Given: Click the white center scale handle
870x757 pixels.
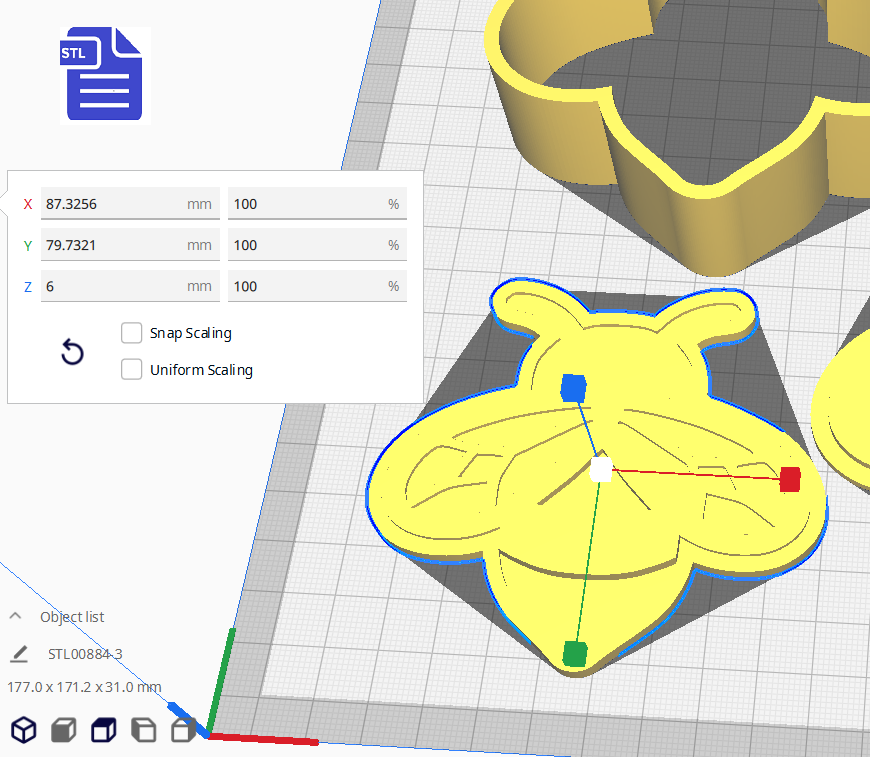Looking at the screenshot, I should point(601,469).
